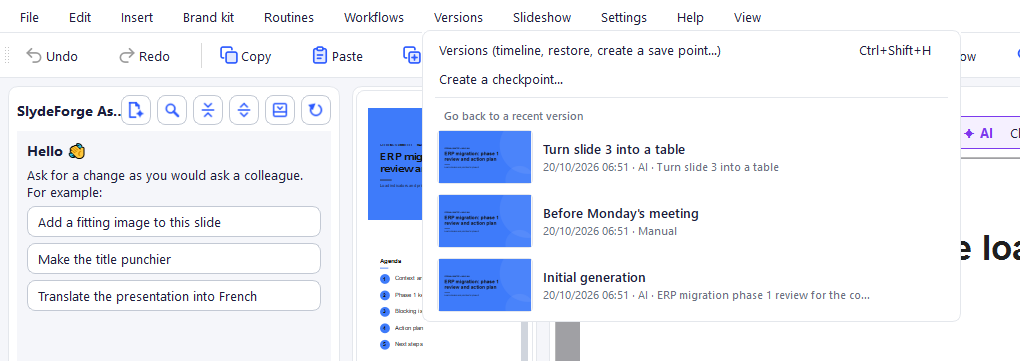
Task: Restore the 'Before Monday's meeting' version
Action: tap(691, 221)
